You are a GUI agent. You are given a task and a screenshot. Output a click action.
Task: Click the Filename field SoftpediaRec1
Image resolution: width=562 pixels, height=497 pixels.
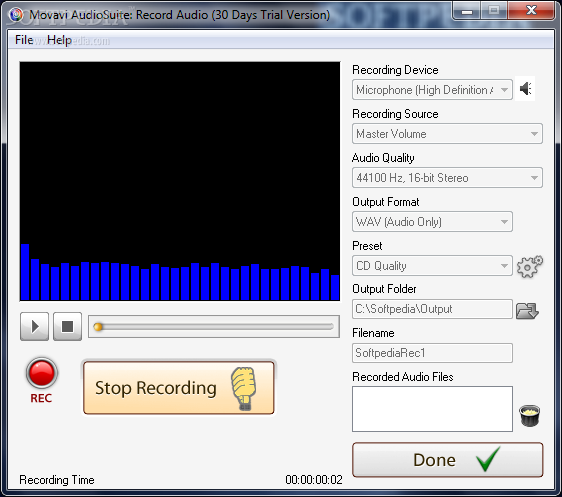pos(432,353)
